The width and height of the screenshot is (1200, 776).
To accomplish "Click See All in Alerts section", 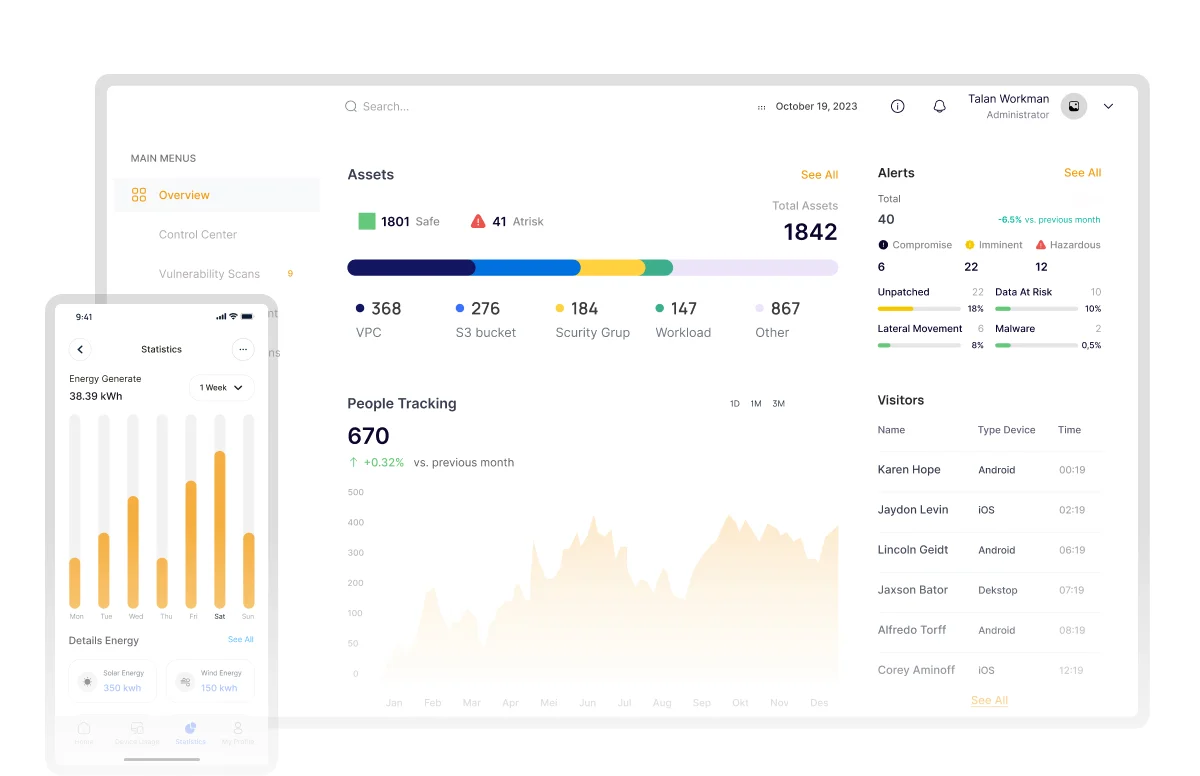I will point(1082,173).
